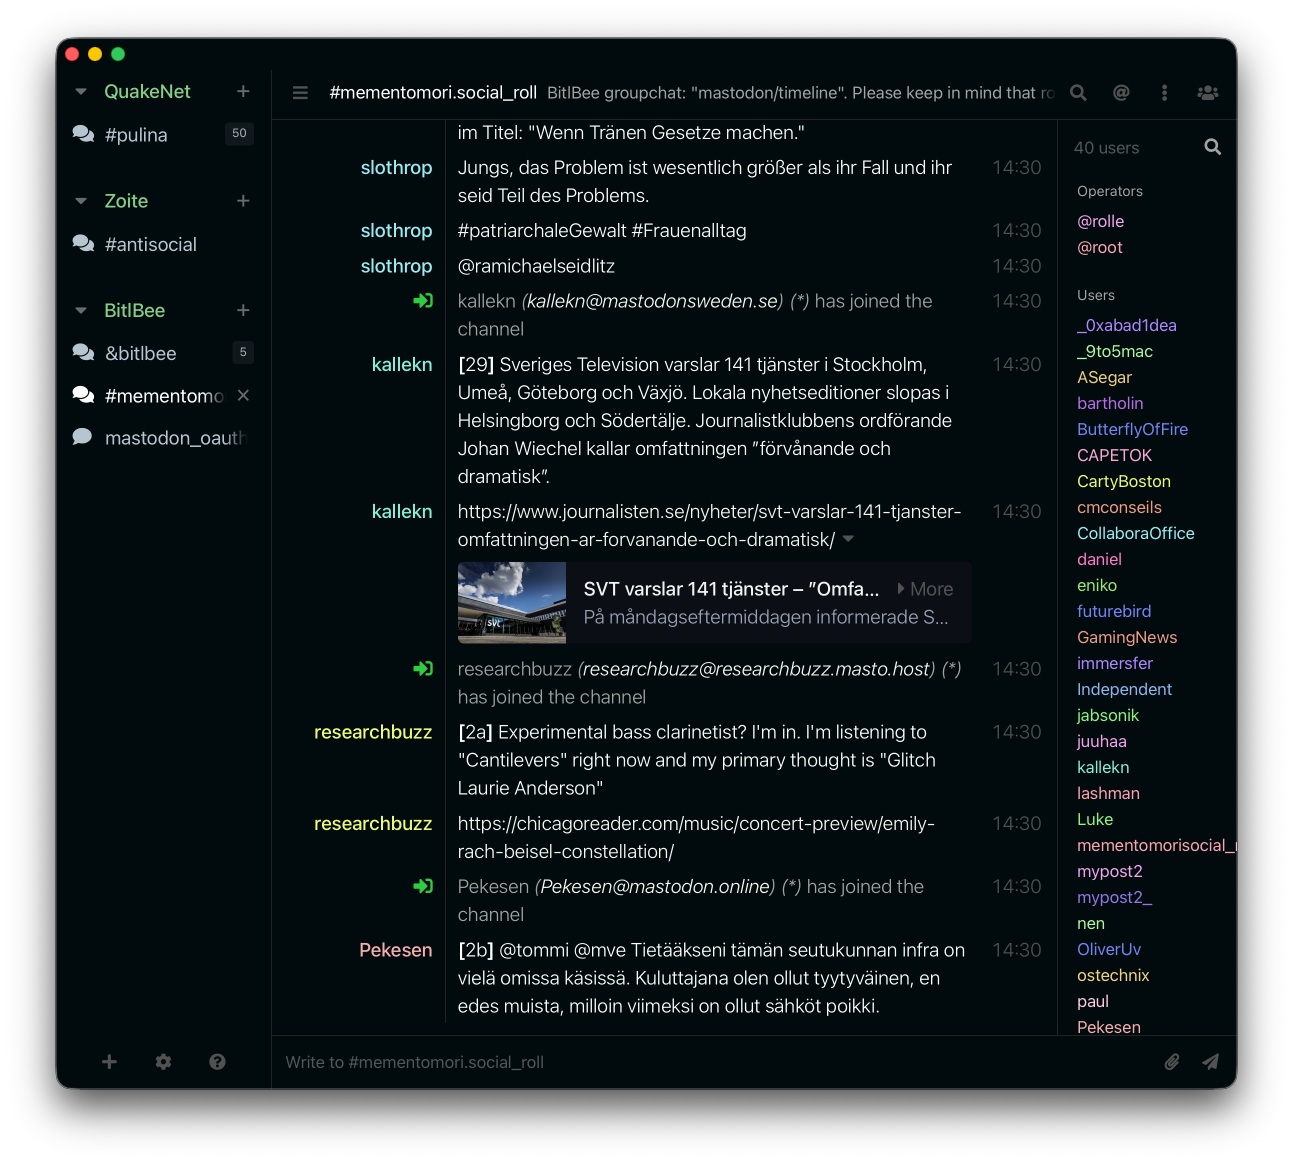Search users in the user list

(1212, 147)
